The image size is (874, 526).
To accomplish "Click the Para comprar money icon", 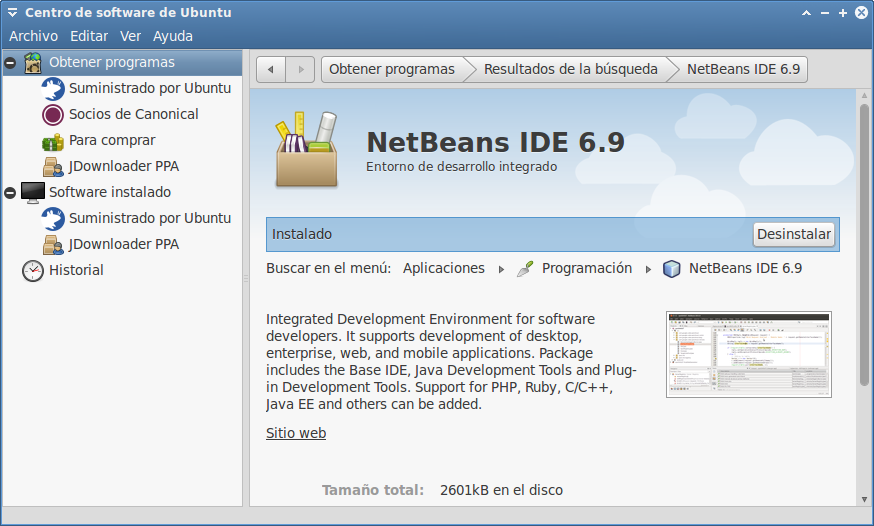I will 53,142.
